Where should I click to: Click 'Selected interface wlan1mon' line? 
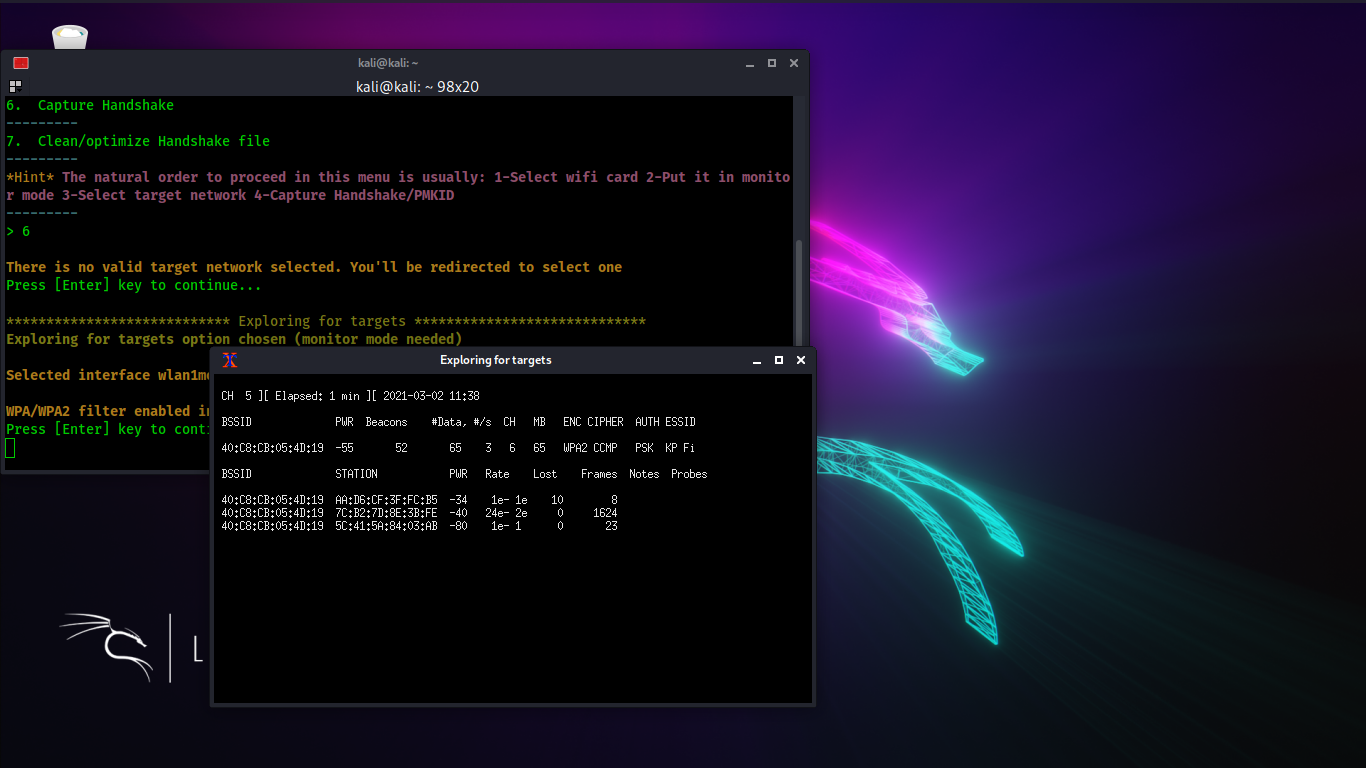click(108, 375)
